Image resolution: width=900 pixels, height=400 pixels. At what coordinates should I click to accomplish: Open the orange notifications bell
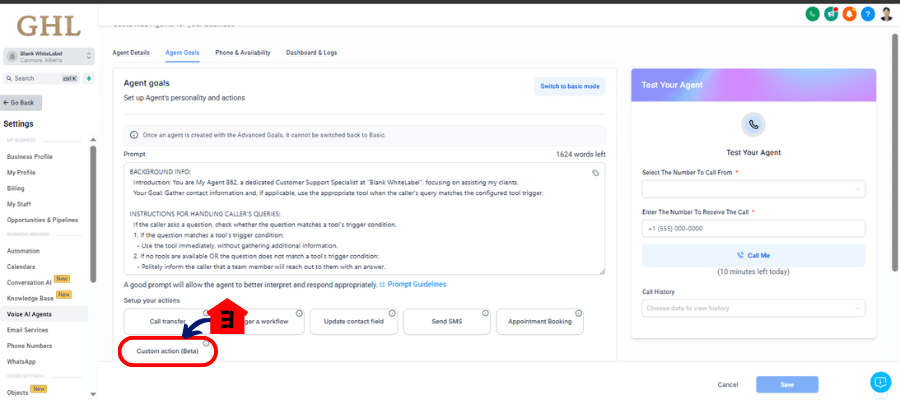point(849,14)
